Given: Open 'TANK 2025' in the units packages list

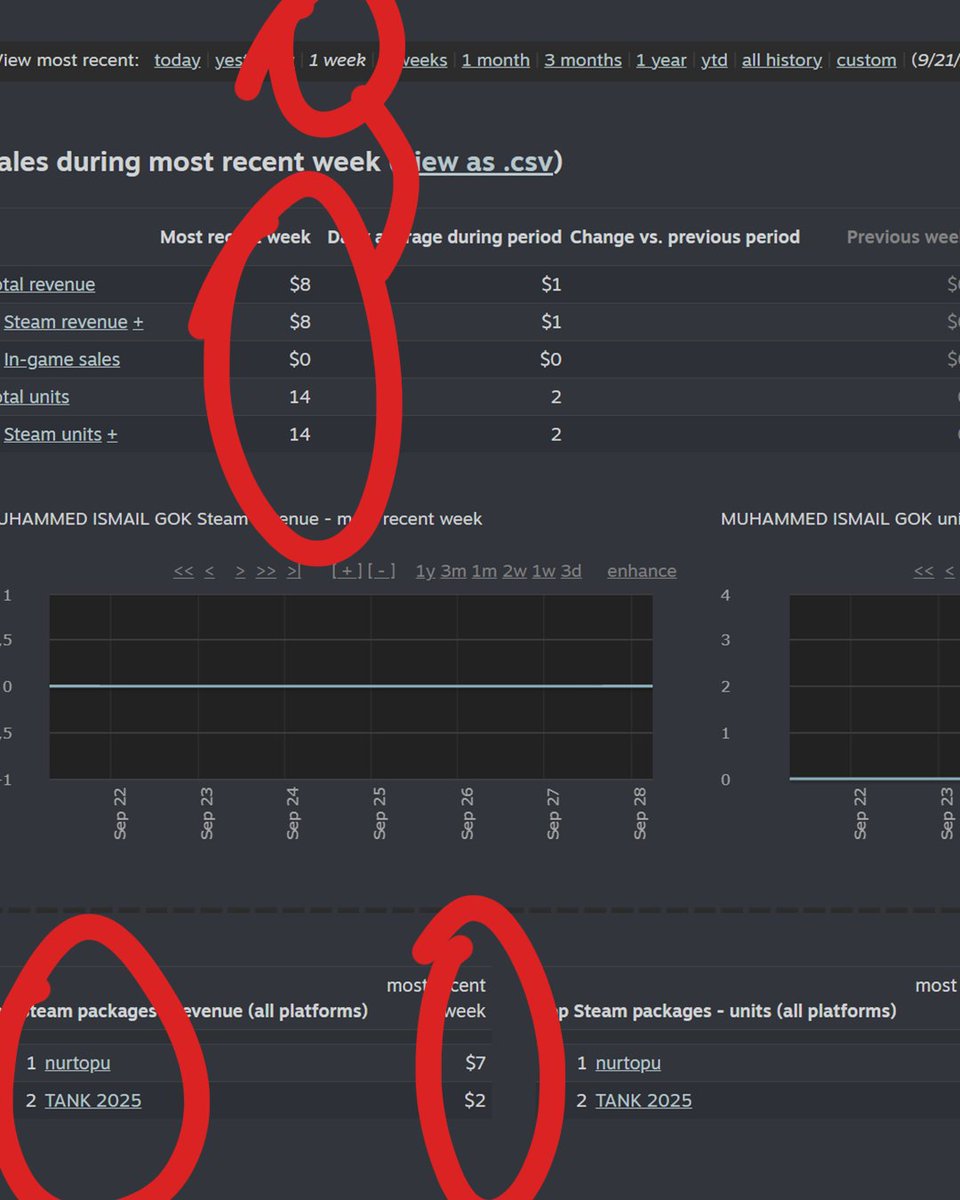Looking at the screenshot, I should (643, 1100).
